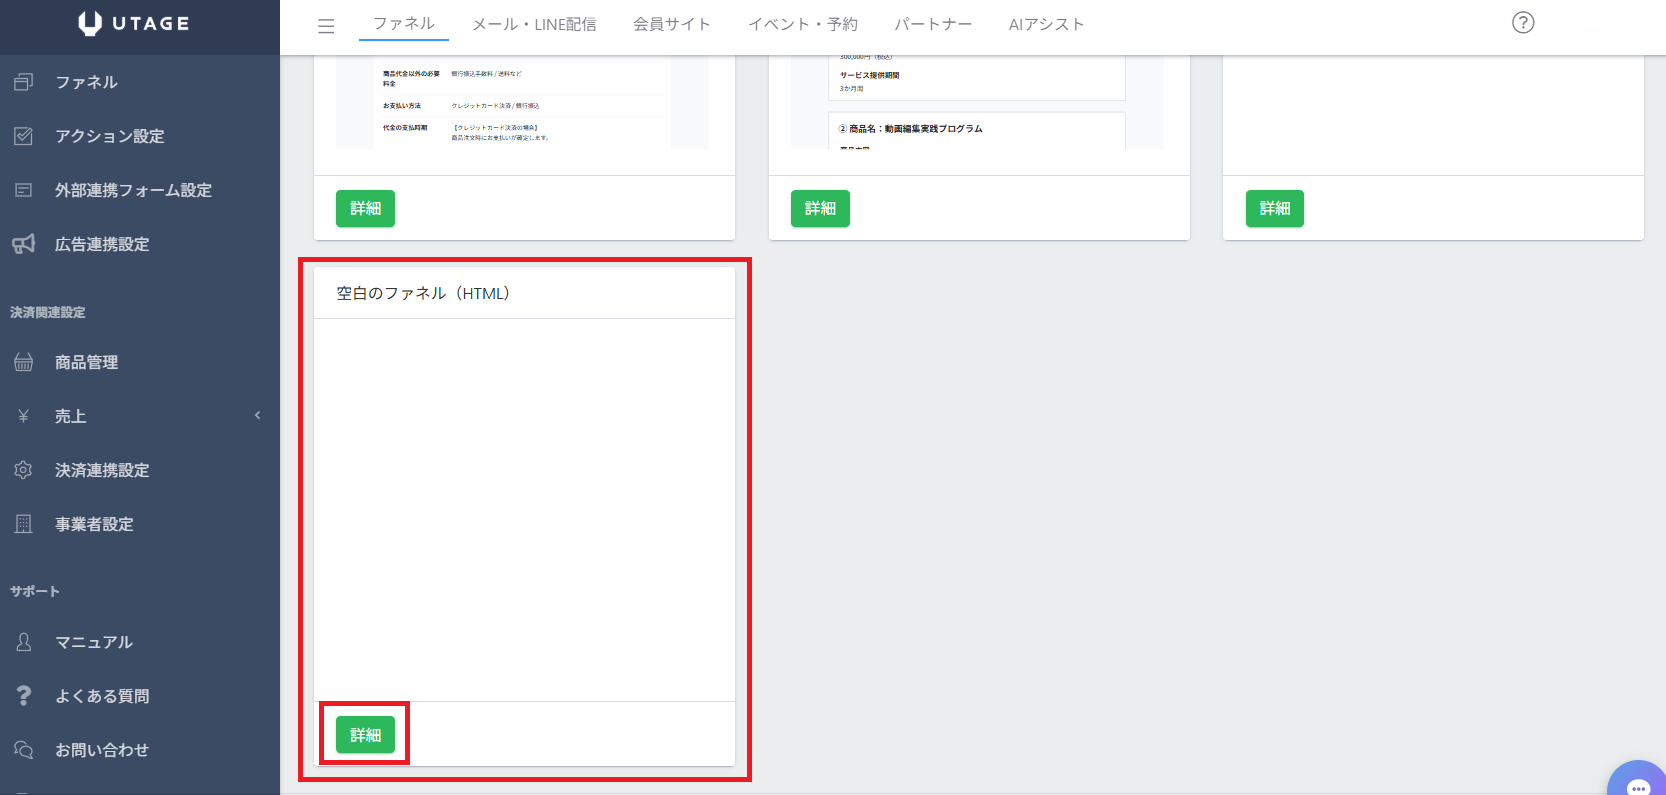Click the アクション設定 checkbox icon
Viewport: 1666px width, 795px height.
24,136
